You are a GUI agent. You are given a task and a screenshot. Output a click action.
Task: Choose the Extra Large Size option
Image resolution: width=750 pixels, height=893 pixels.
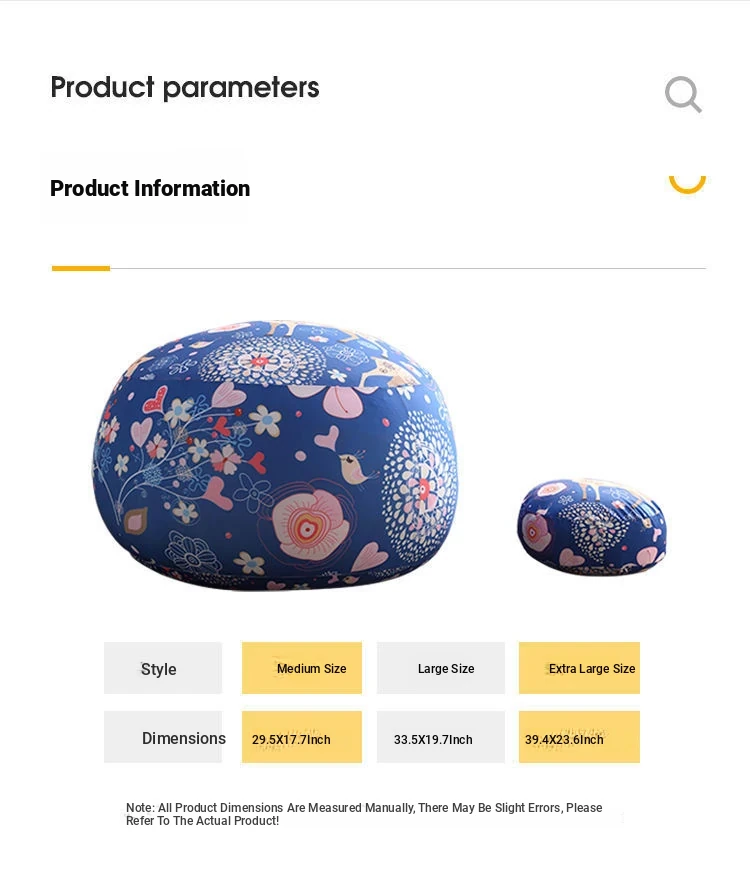[x=580, y=668]
